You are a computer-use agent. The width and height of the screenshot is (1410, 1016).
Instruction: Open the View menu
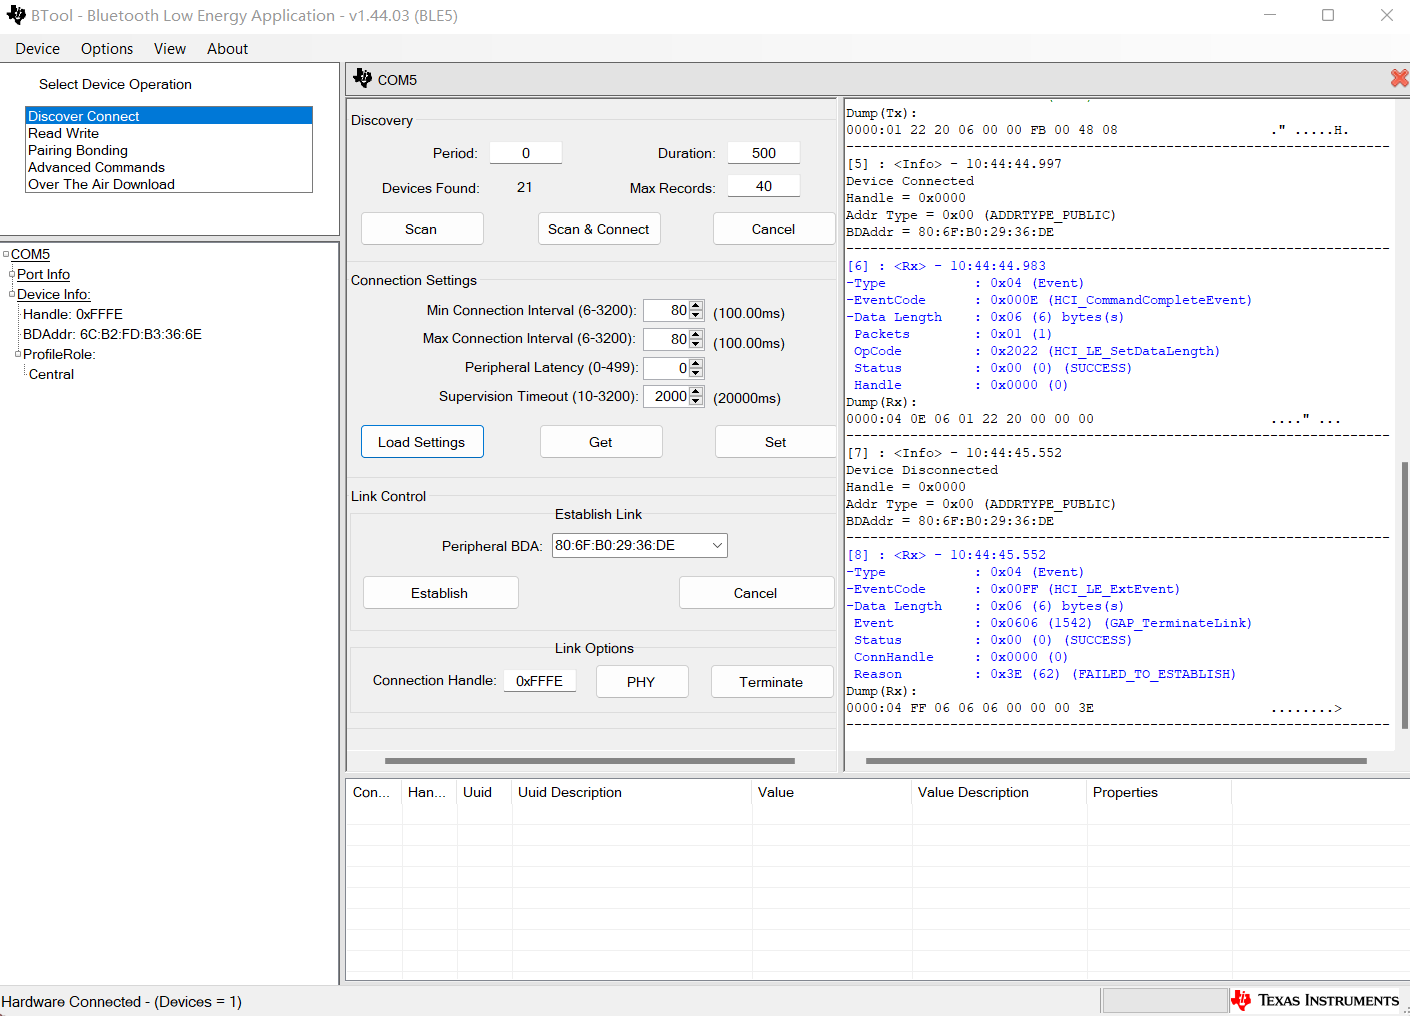[x=170, y=49]
